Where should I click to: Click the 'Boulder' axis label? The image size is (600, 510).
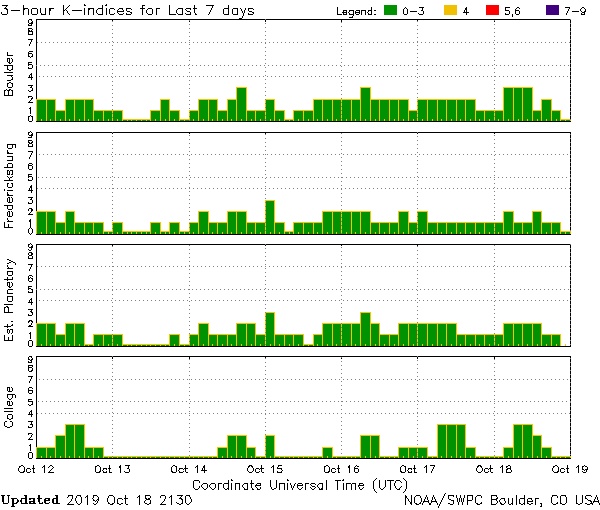[x=8, y=74]
